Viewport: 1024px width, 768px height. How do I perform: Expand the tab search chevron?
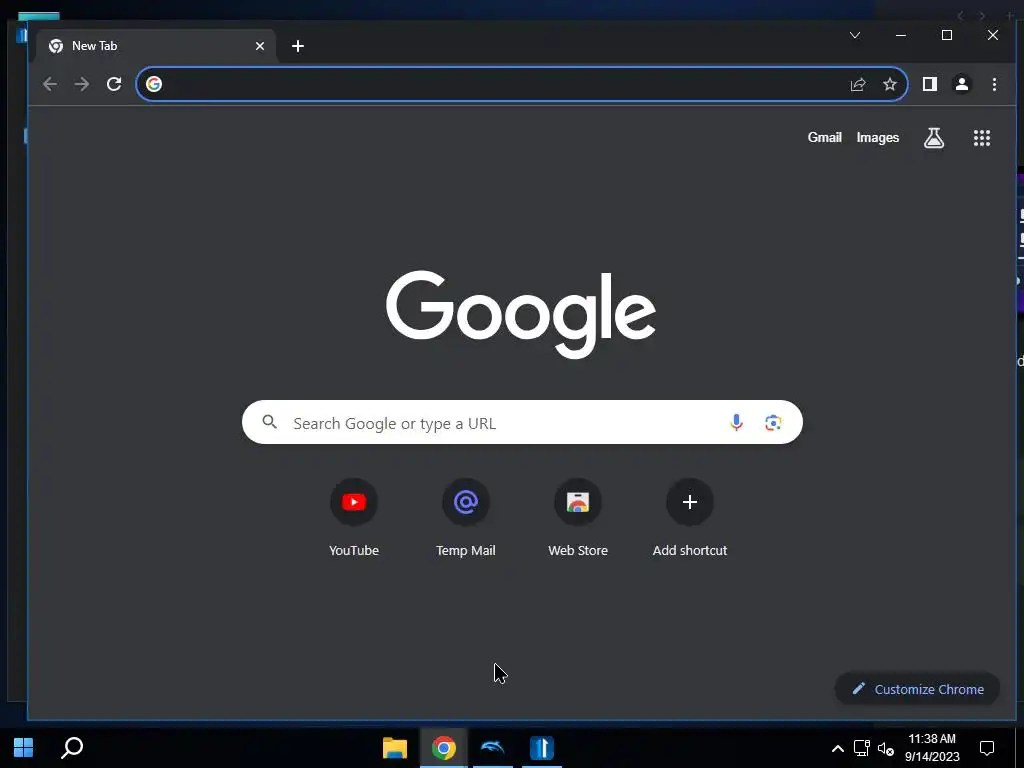point(855,35)
